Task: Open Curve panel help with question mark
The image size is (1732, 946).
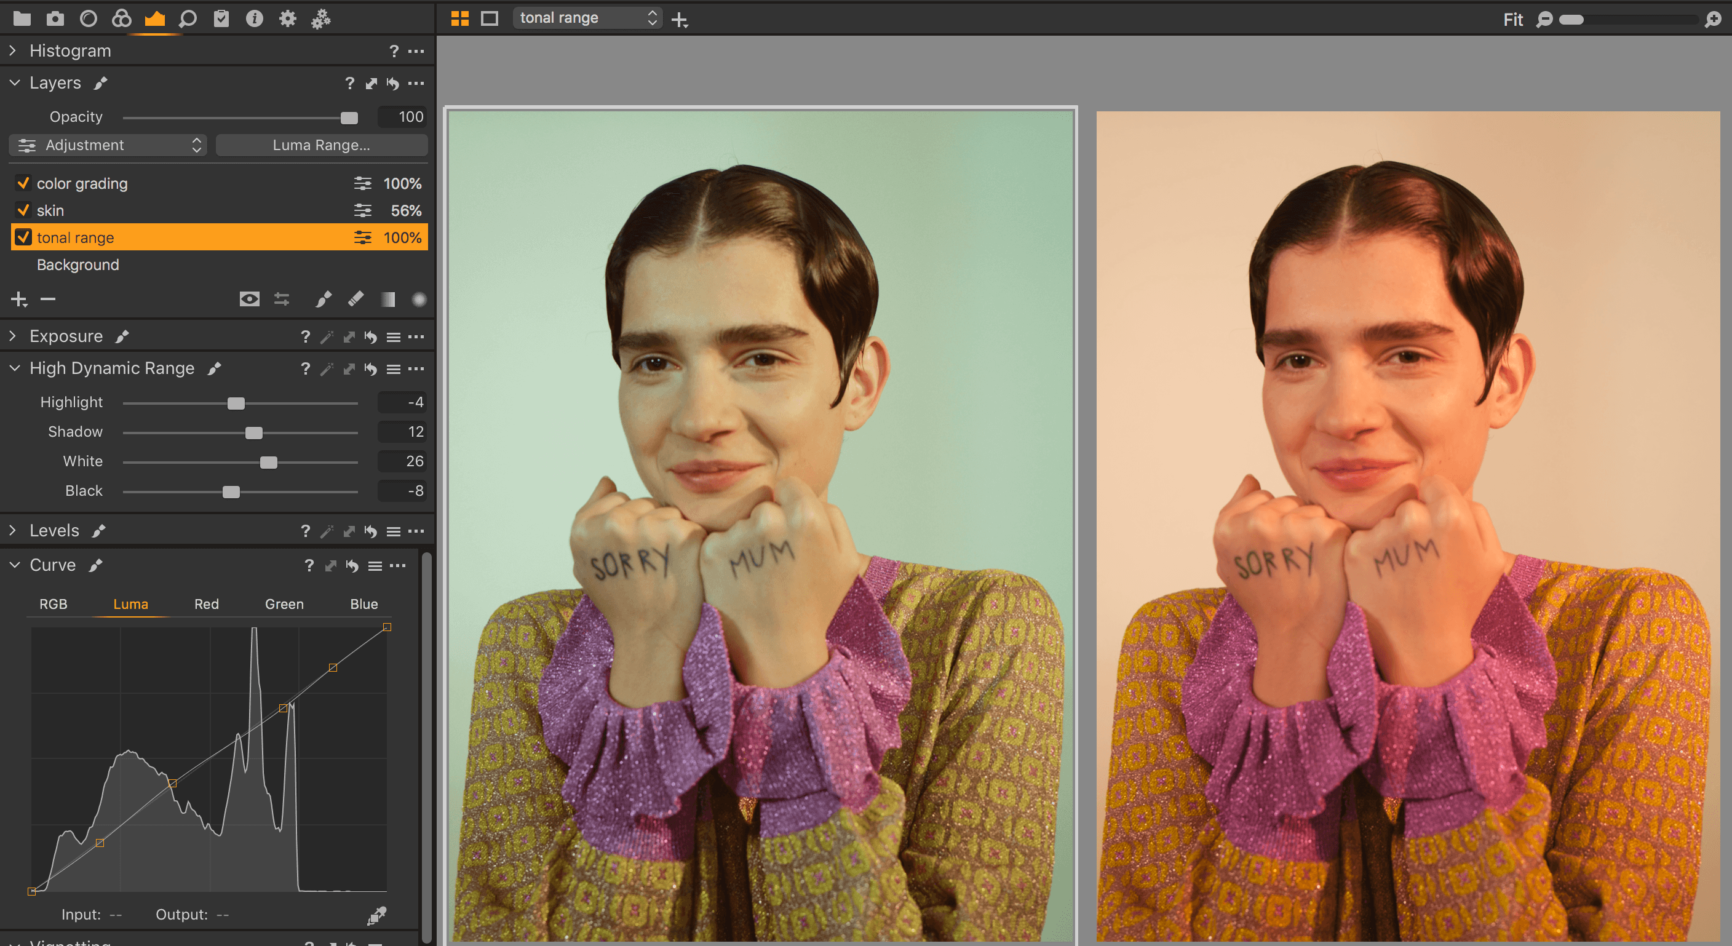Action: 308,565
